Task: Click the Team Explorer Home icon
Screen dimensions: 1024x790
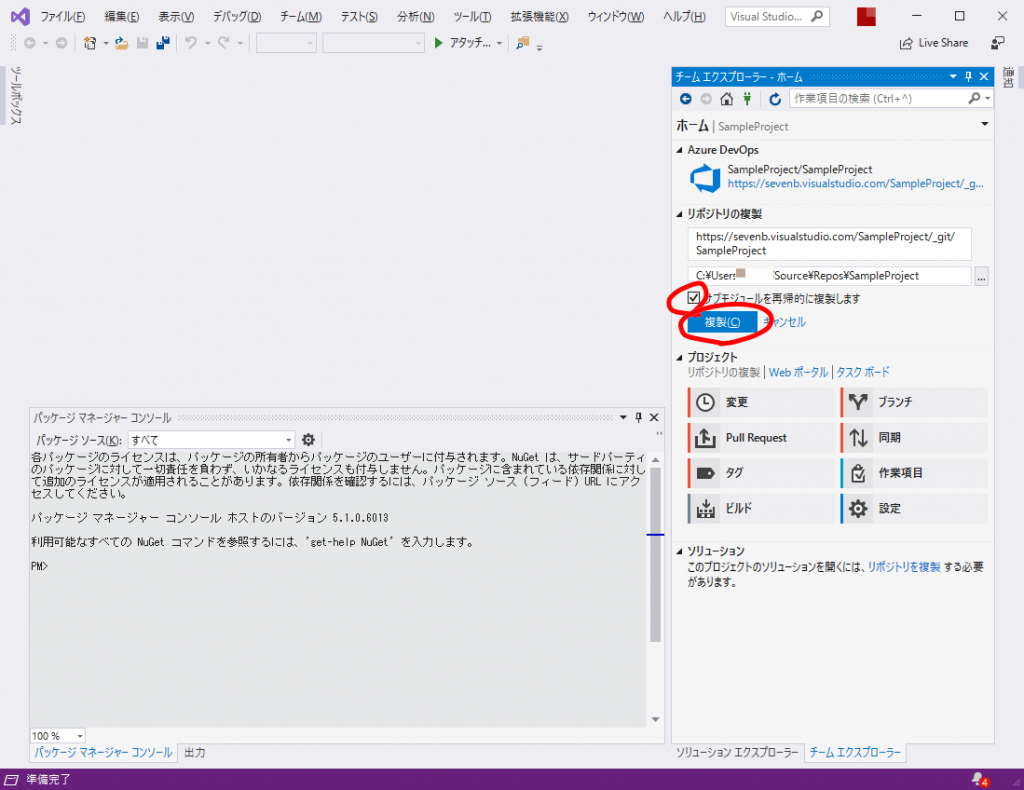Action: pyautogui.click(x=727, y=99)
